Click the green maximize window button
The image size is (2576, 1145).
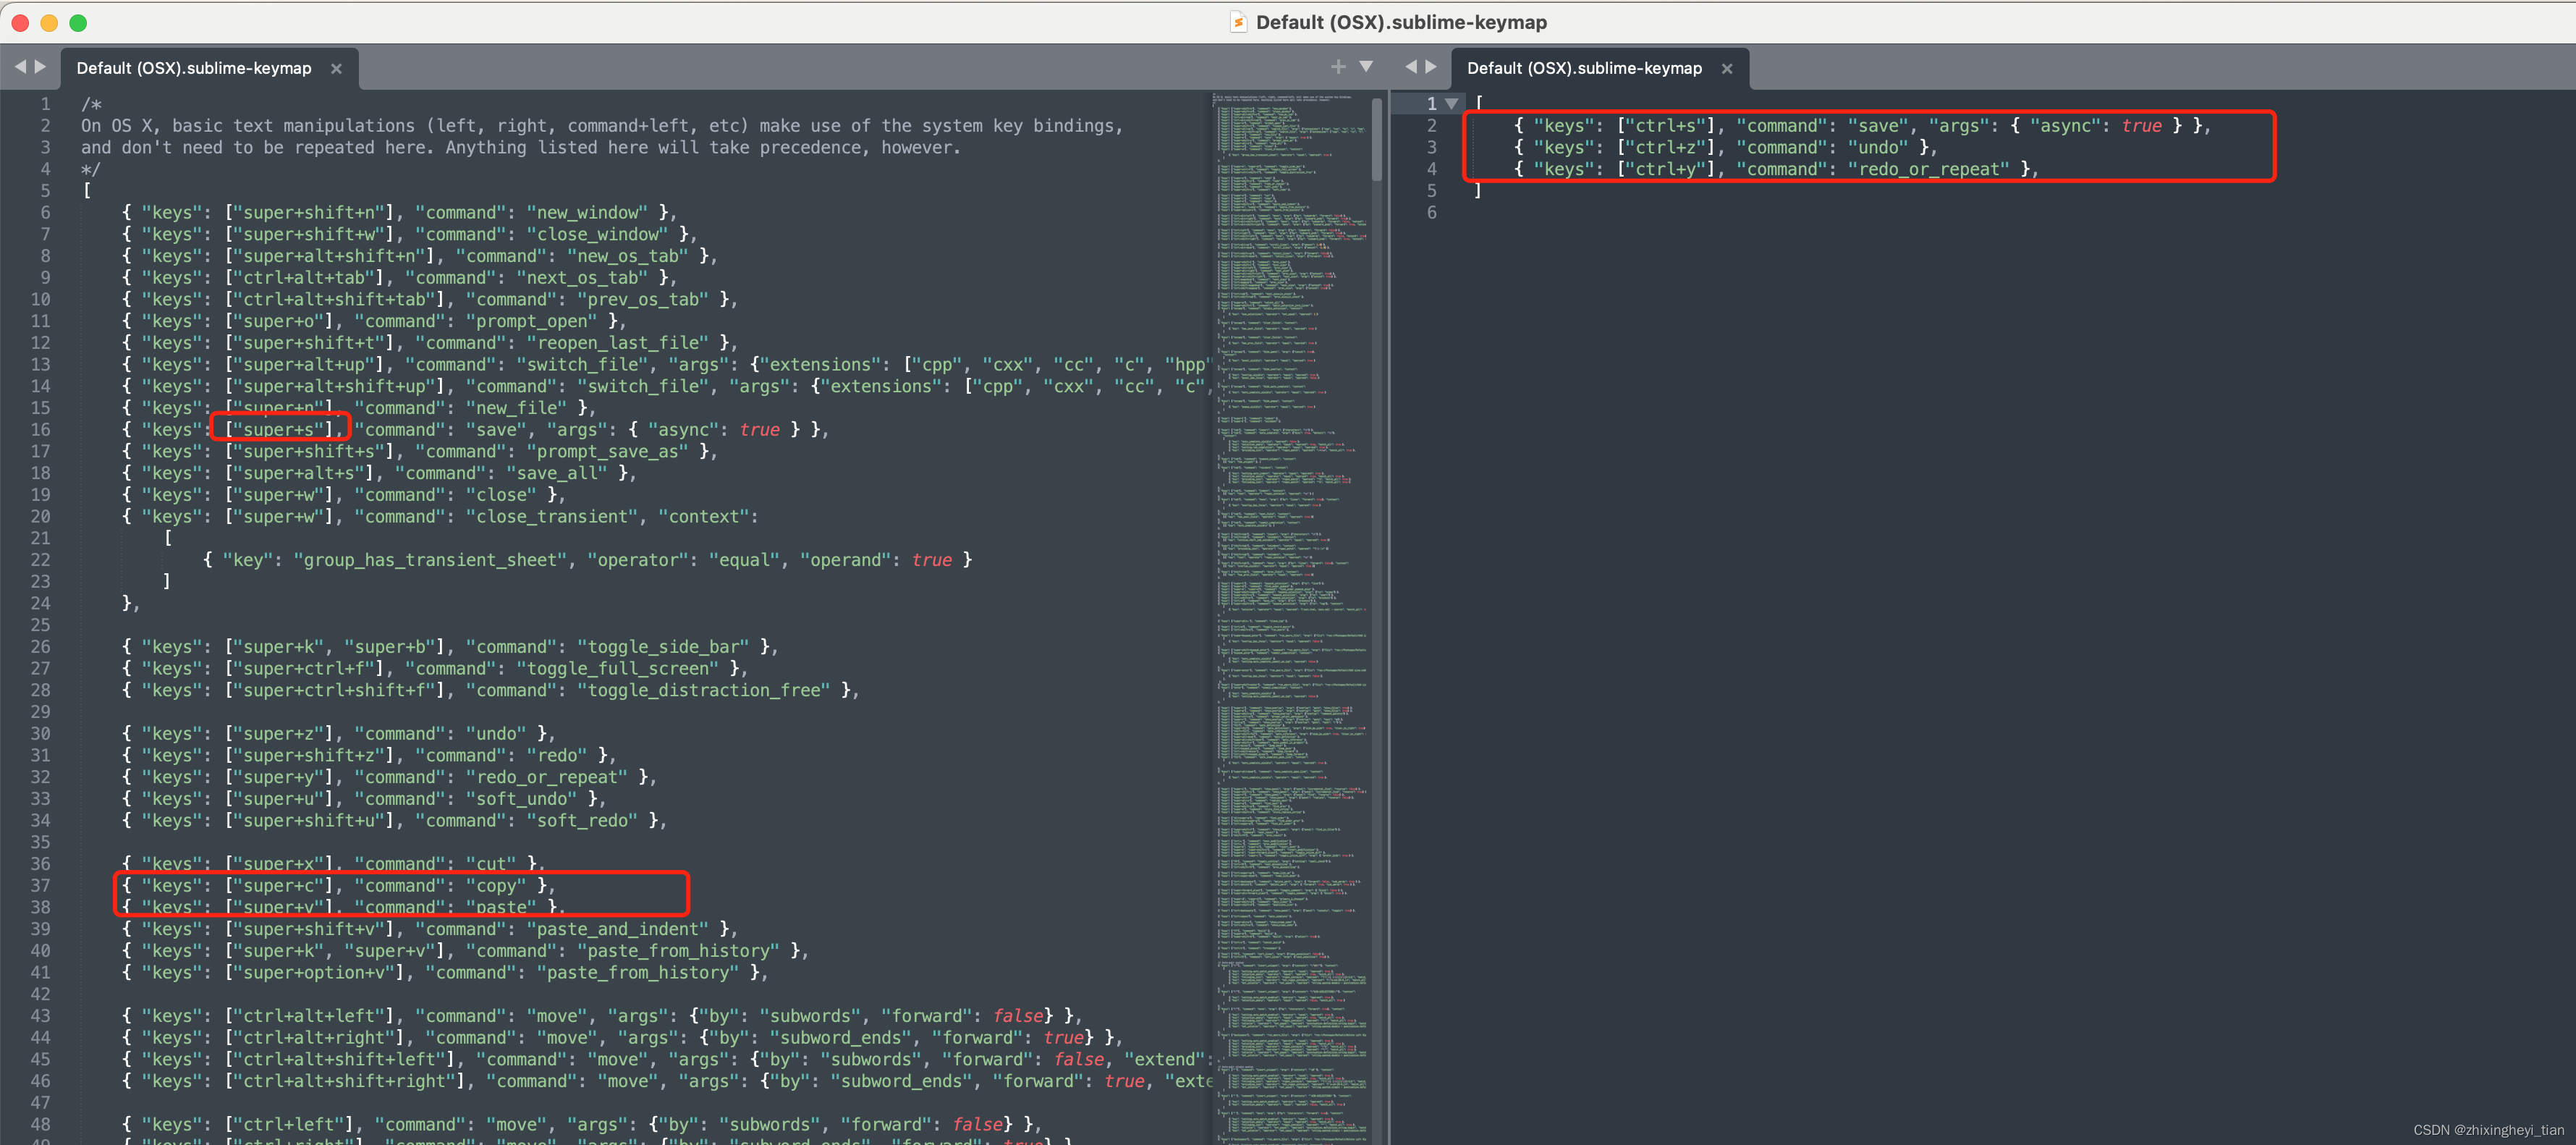[x=78, y=22]
